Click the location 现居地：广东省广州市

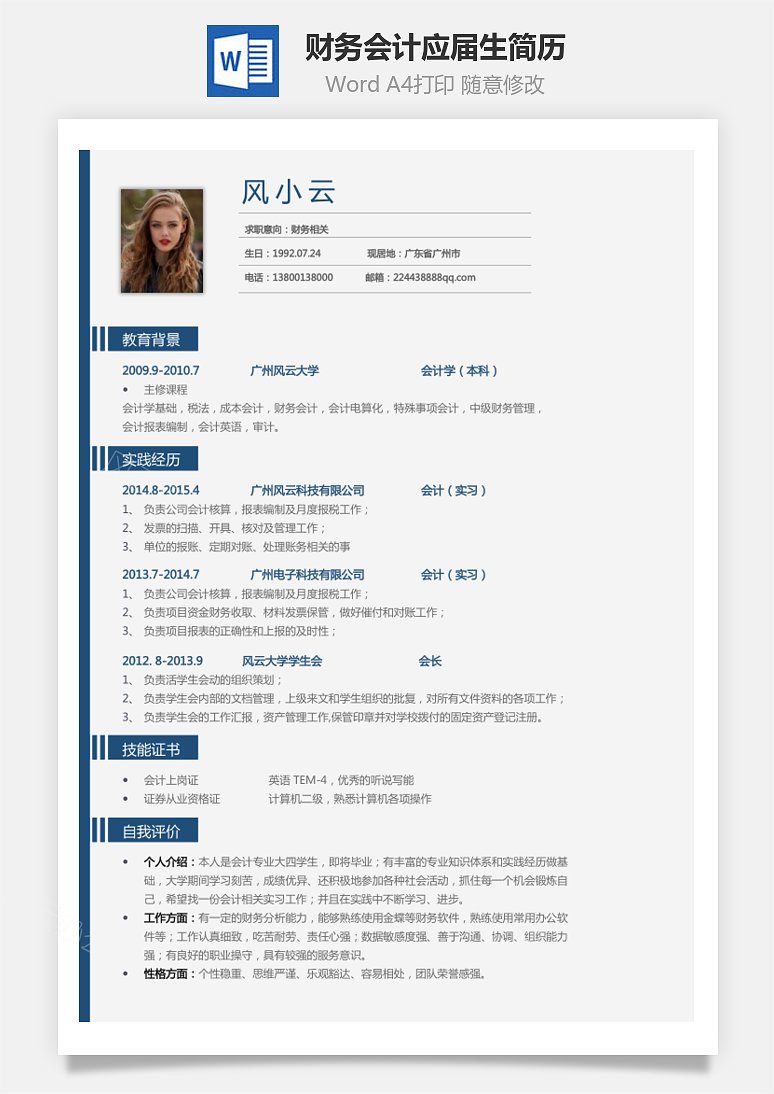[x=414, y=253]
